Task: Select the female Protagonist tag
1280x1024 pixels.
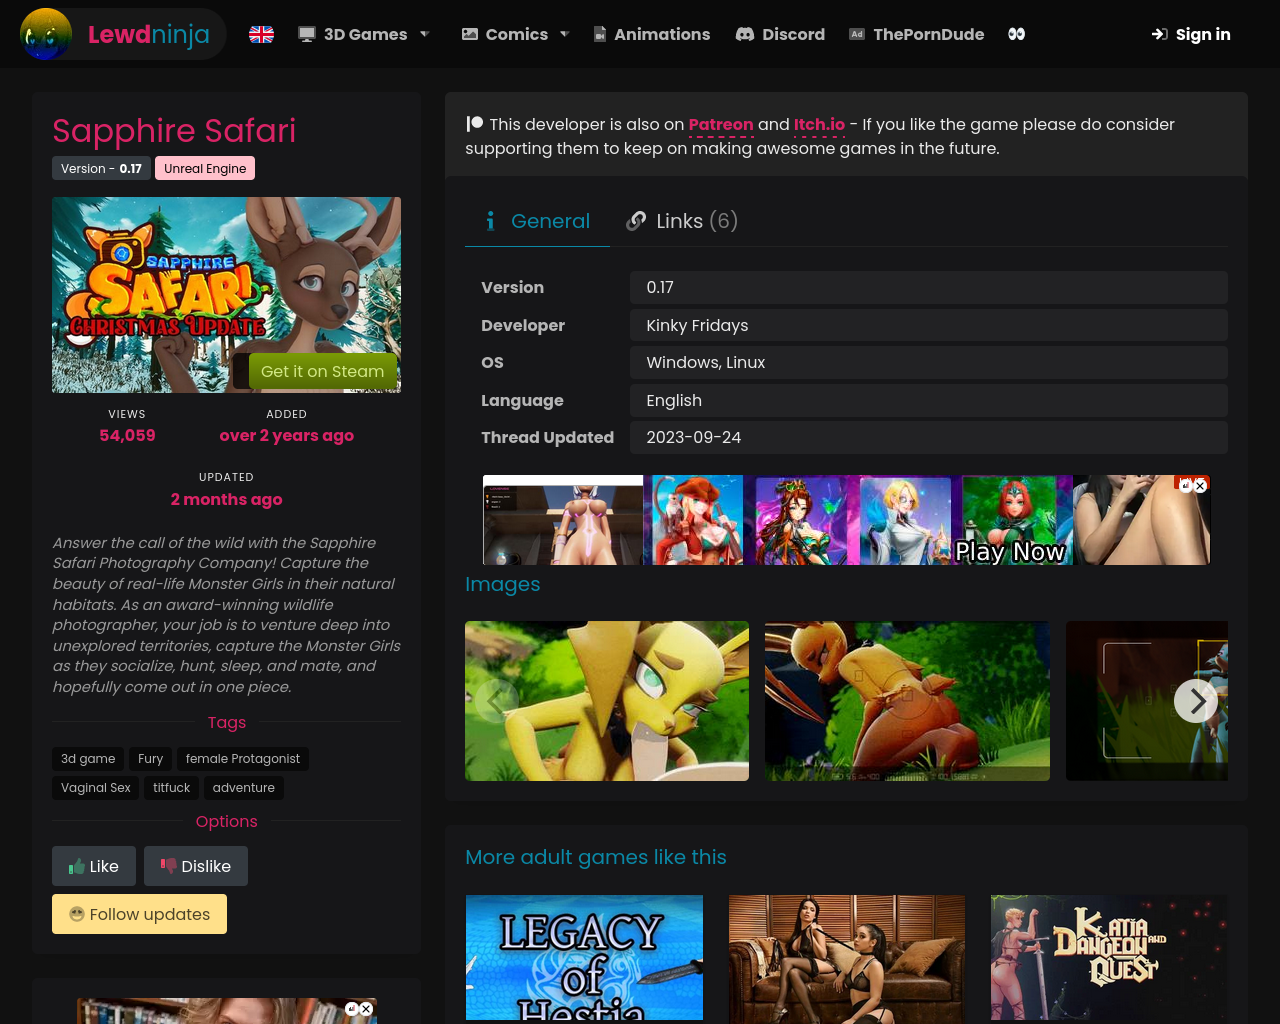Action: (243, 759)
